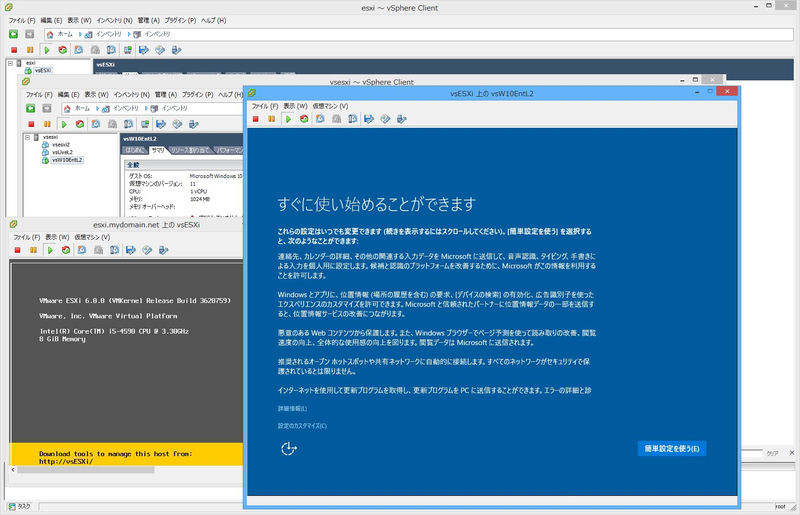Click タスク button in esxi client status bar
This screenshot has width=800, height=515.
20,507
